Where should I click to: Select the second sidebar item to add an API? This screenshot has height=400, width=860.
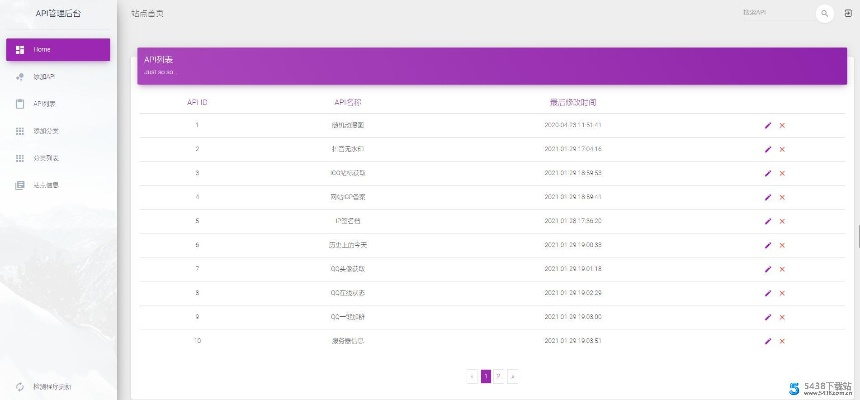pos(58,76)
